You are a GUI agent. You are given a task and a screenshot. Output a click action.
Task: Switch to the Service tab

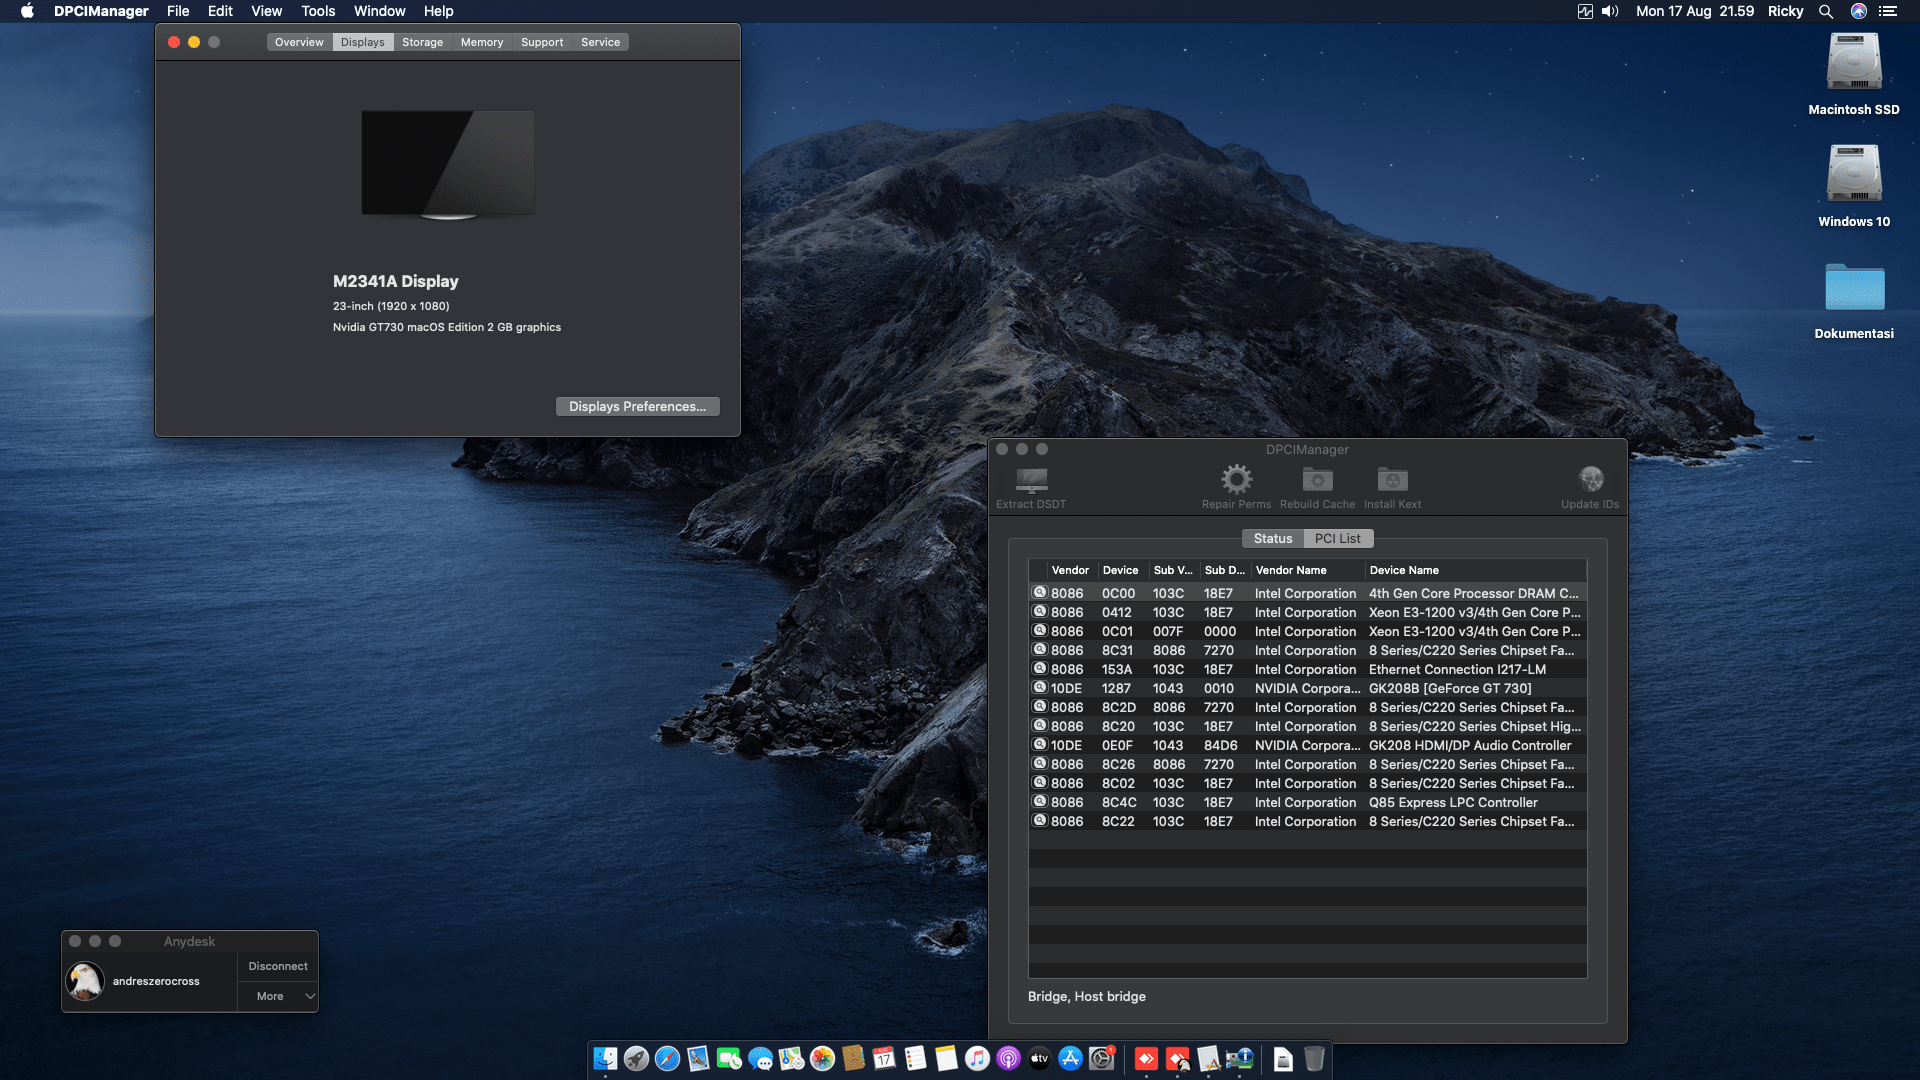(600, 42)
